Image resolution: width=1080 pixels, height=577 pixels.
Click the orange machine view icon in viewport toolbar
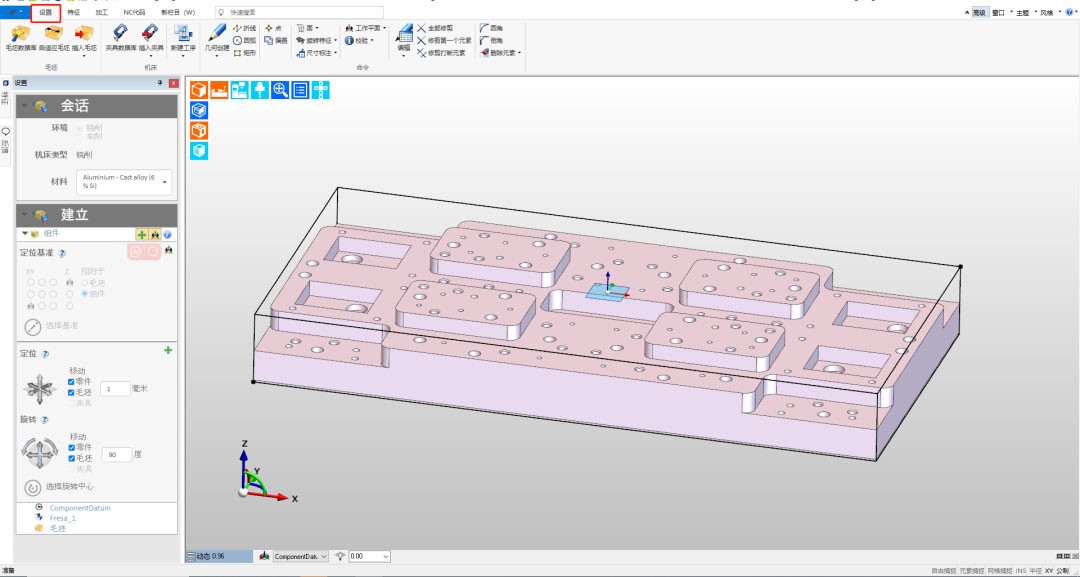(x=219, y=90)
